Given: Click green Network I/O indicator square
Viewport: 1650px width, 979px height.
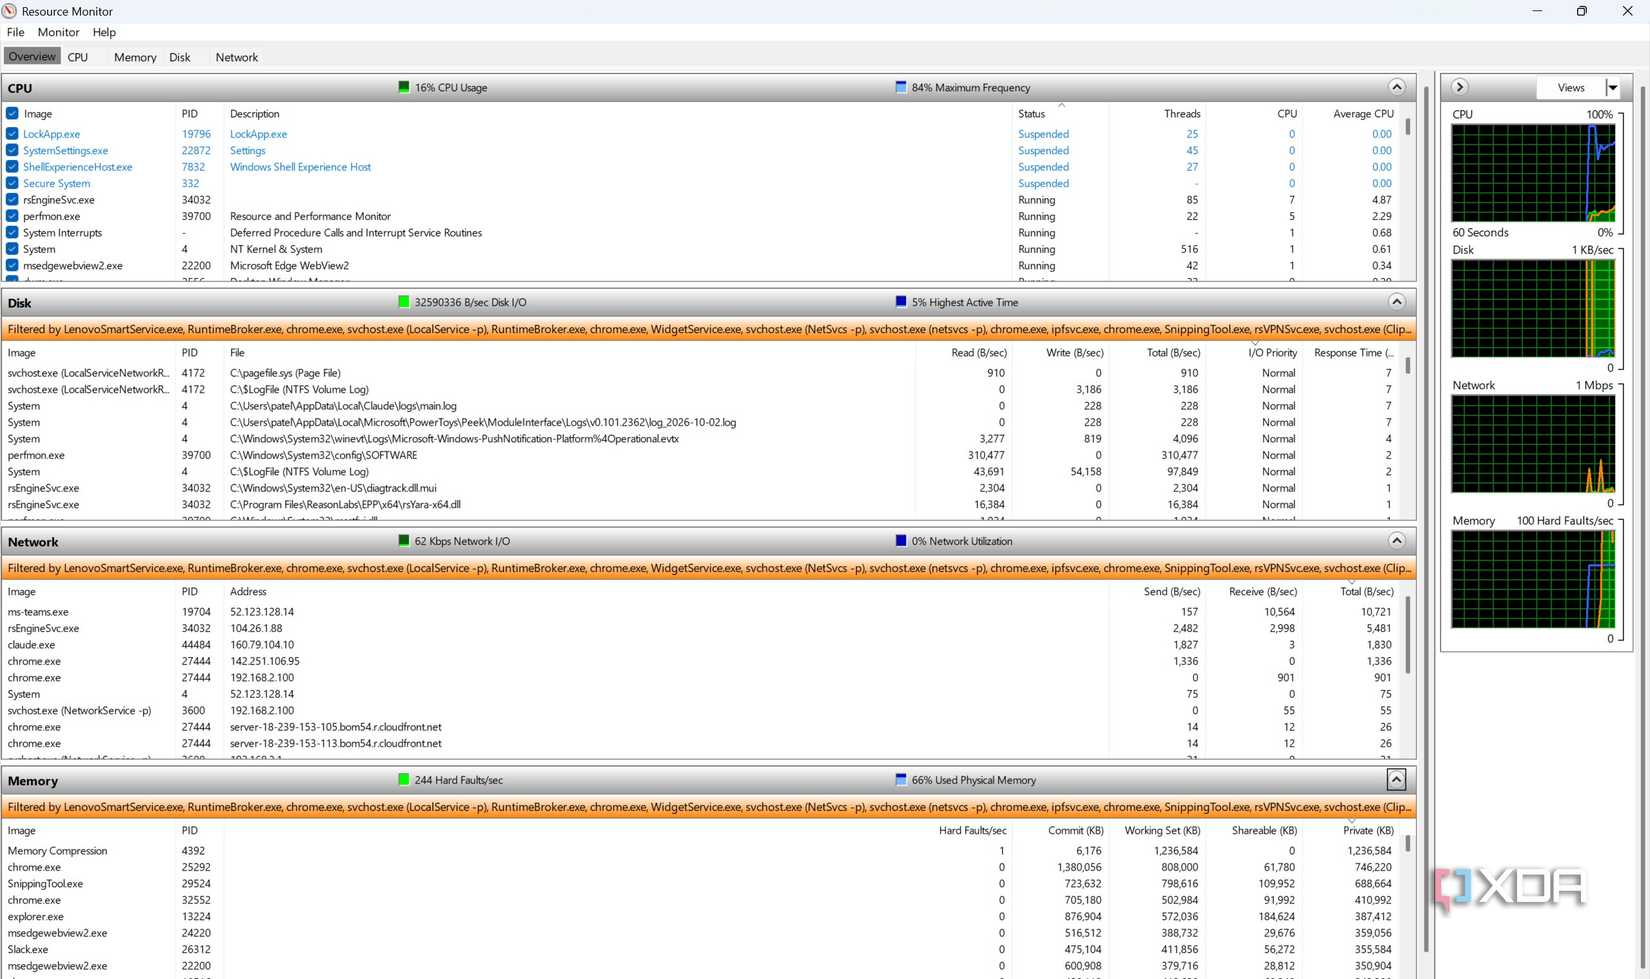Looking at the screenshot, I should (404, 541).
